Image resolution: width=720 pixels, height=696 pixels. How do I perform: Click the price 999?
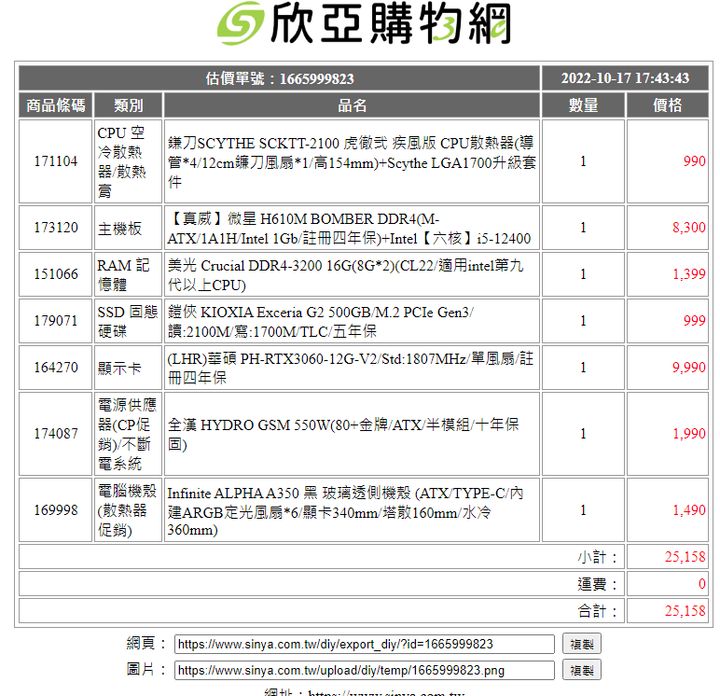point(694,321)
